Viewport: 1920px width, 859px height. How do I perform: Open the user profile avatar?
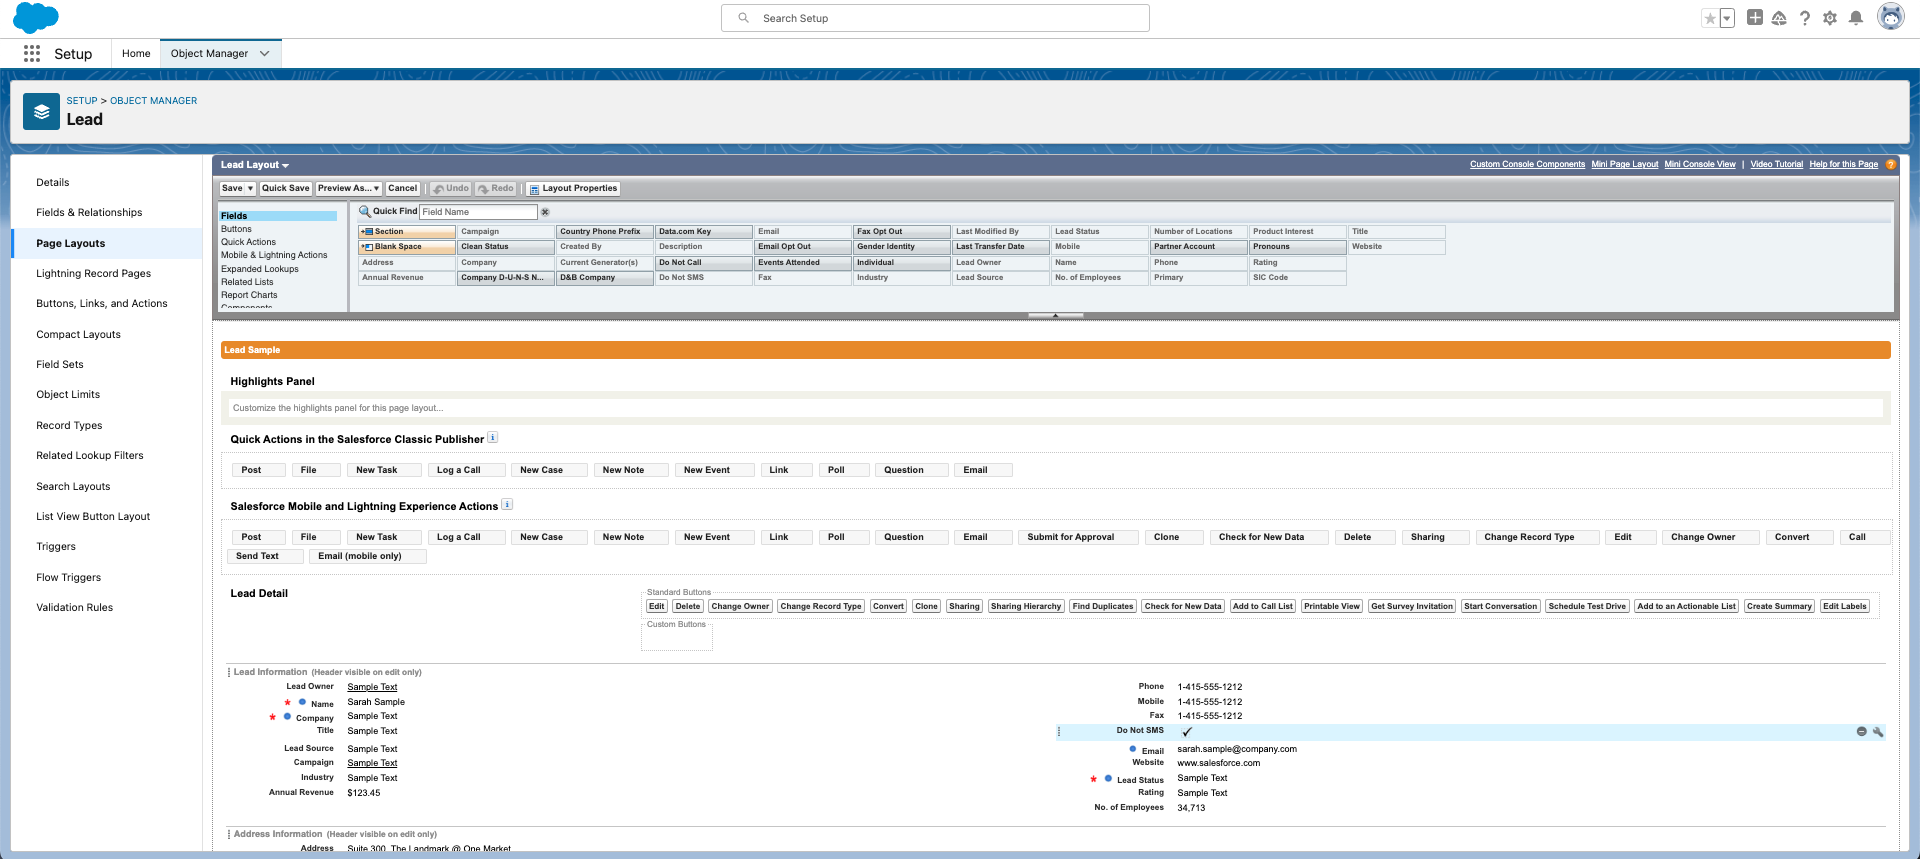[1891, 17]
